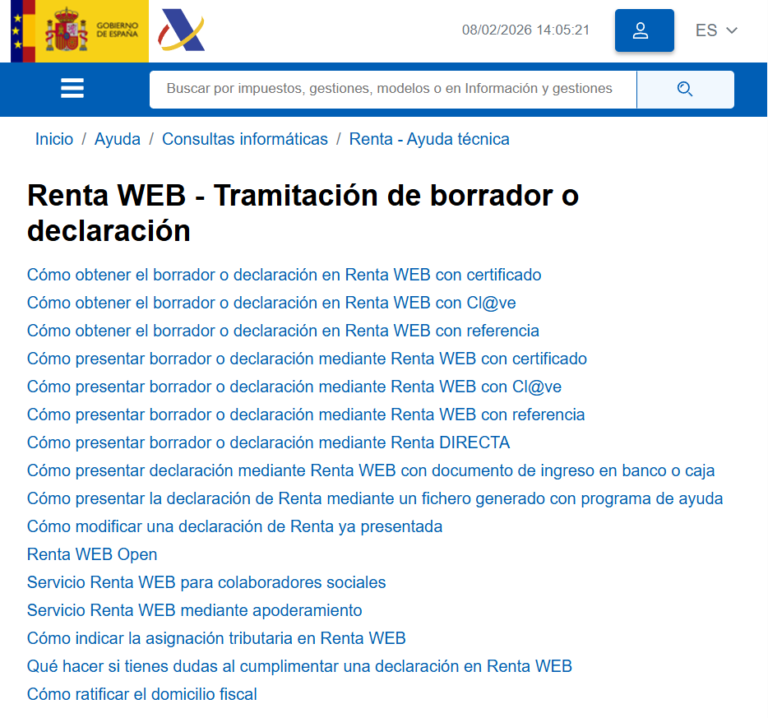Open 'Cómo ratificar el domicilio fiscal' link
This screenshot has height=718, width=768.
tap(142, 694)
